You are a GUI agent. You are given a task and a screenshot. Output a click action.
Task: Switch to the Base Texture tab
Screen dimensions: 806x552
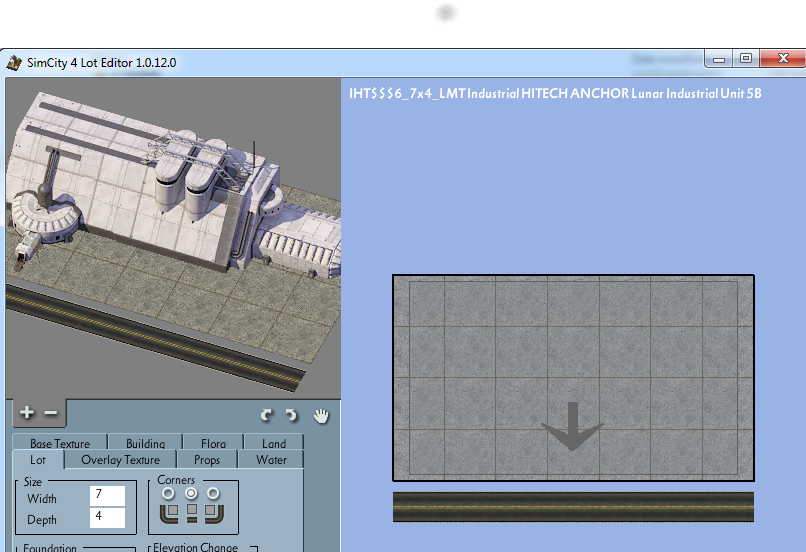pos(60,443)
